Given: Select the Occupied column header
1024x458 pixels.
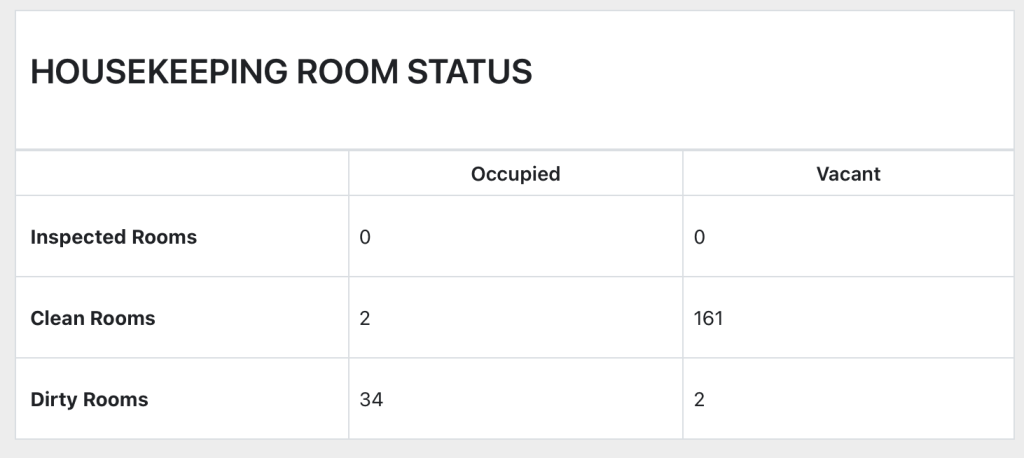Looking at the screenshot, I should (x=515, y=174).
